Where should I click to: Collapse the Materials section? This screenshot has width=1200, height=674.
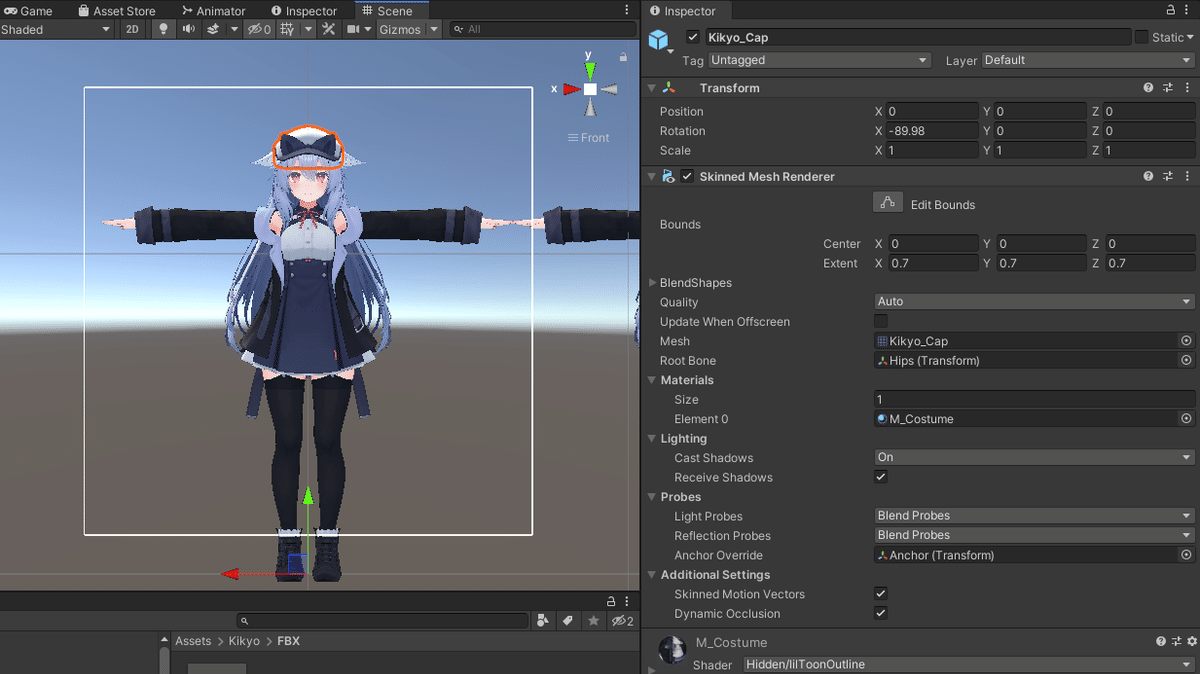pos(652,380)
